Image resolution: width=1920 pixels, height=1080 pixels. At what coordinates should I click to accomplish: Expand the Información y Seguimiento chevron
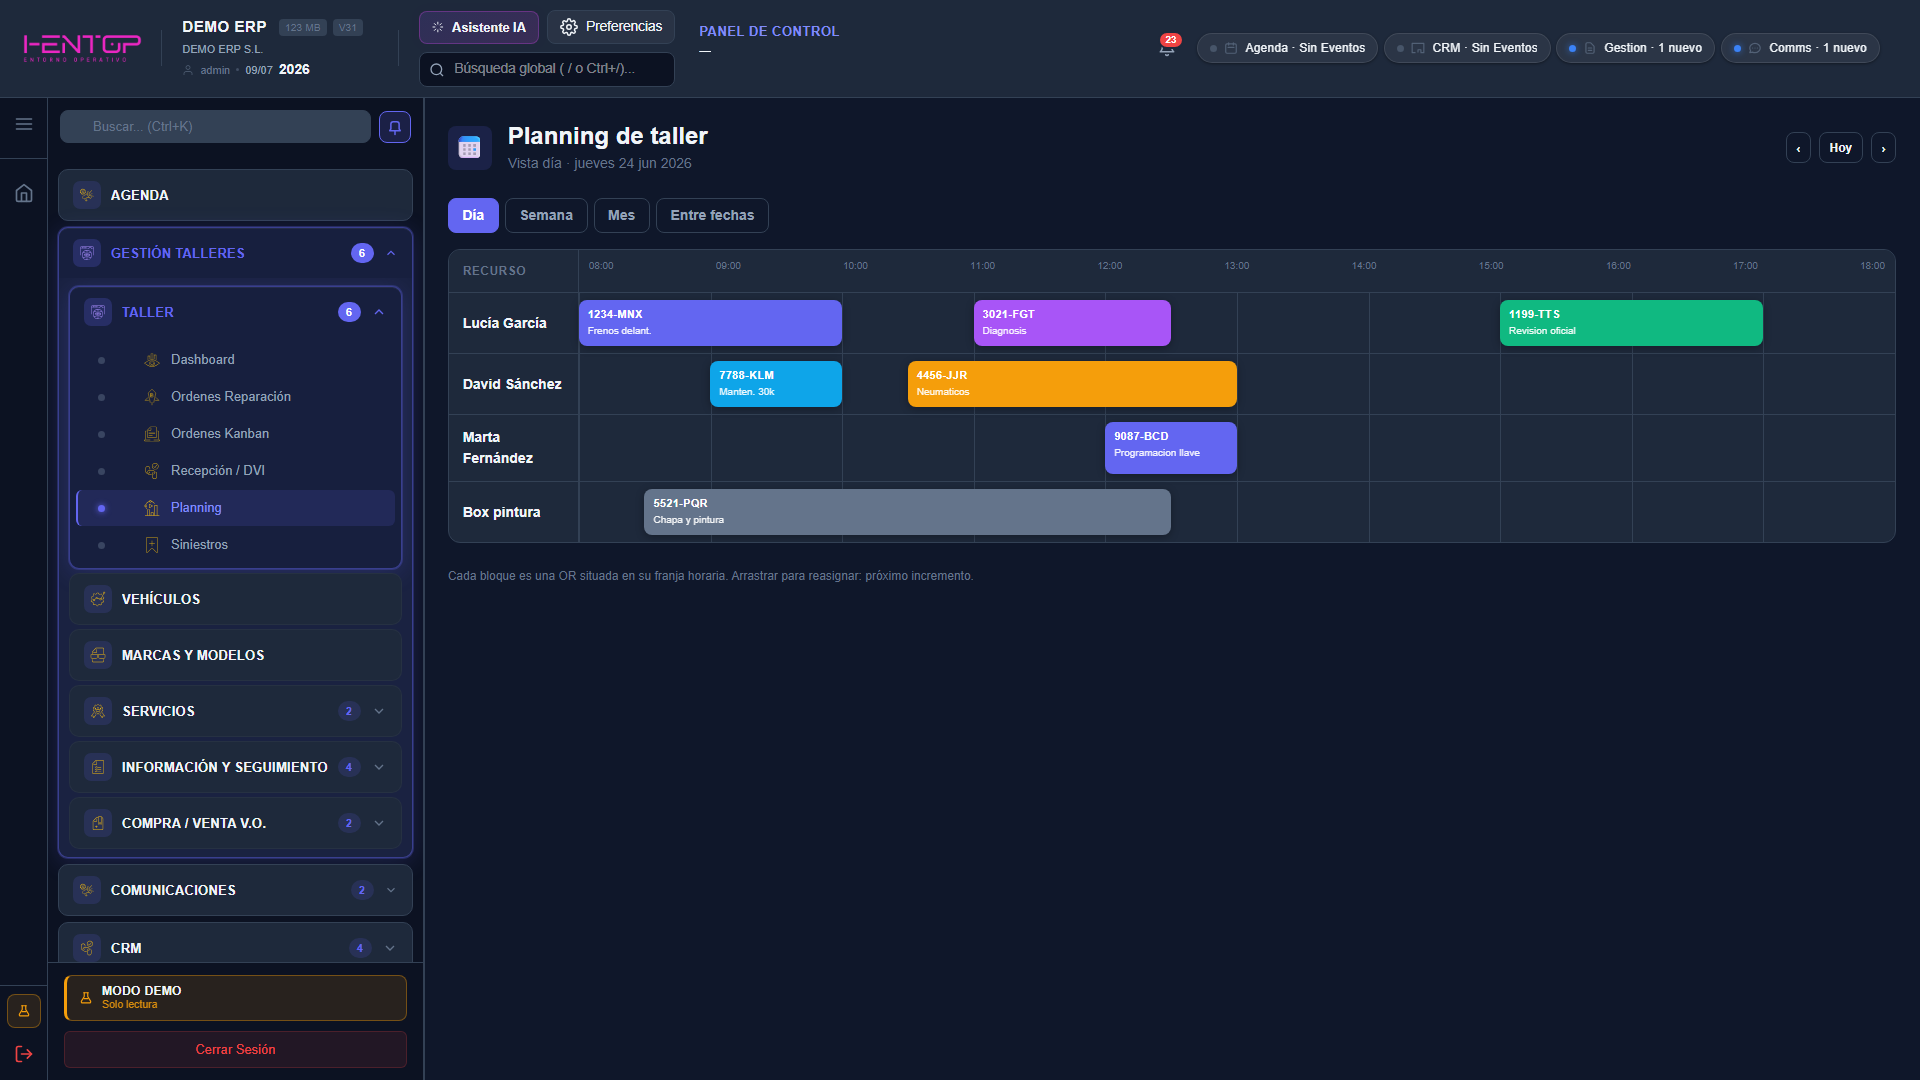(379, 767)
